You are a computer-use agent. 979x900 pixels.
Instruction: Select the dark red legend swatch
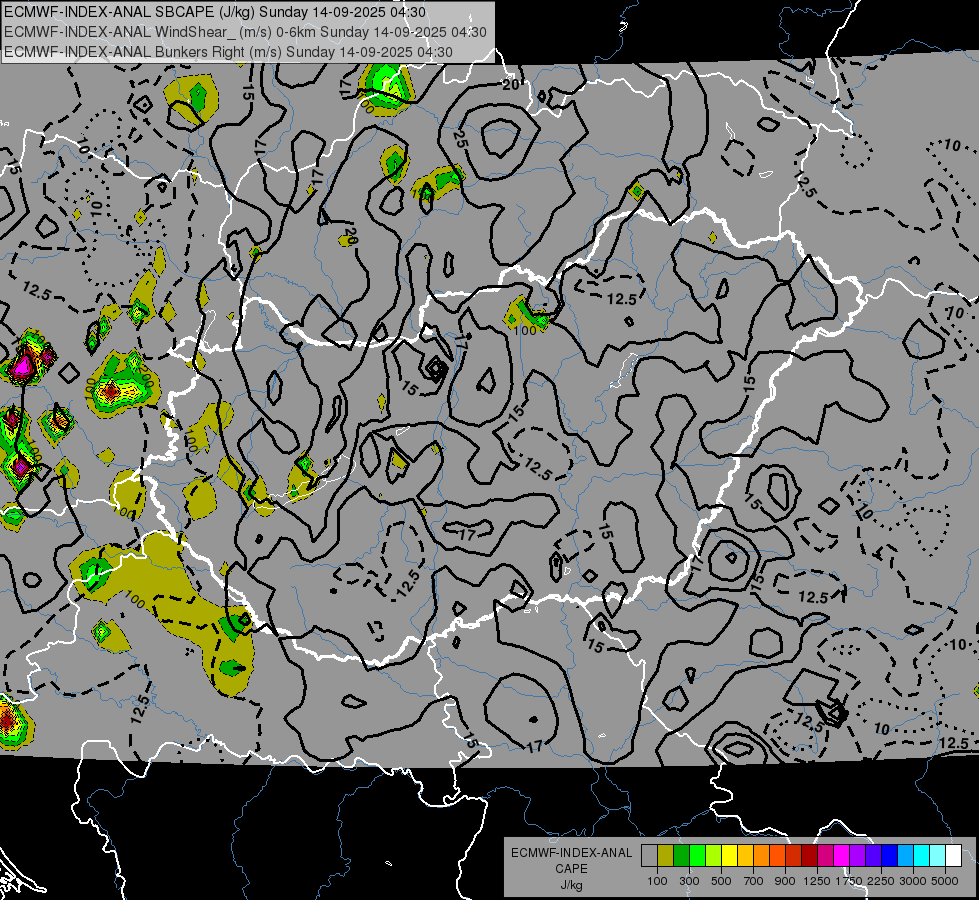(x=809, y=855)
